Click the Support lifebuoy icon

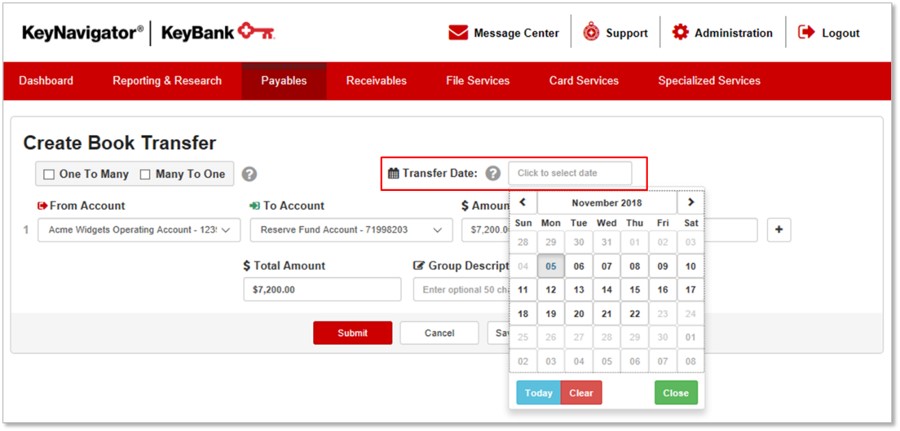tap(591, 32)
